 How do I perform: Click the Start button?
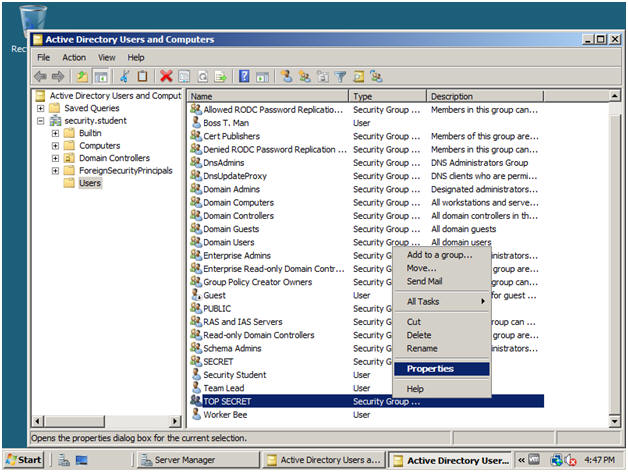click(24, 460)
